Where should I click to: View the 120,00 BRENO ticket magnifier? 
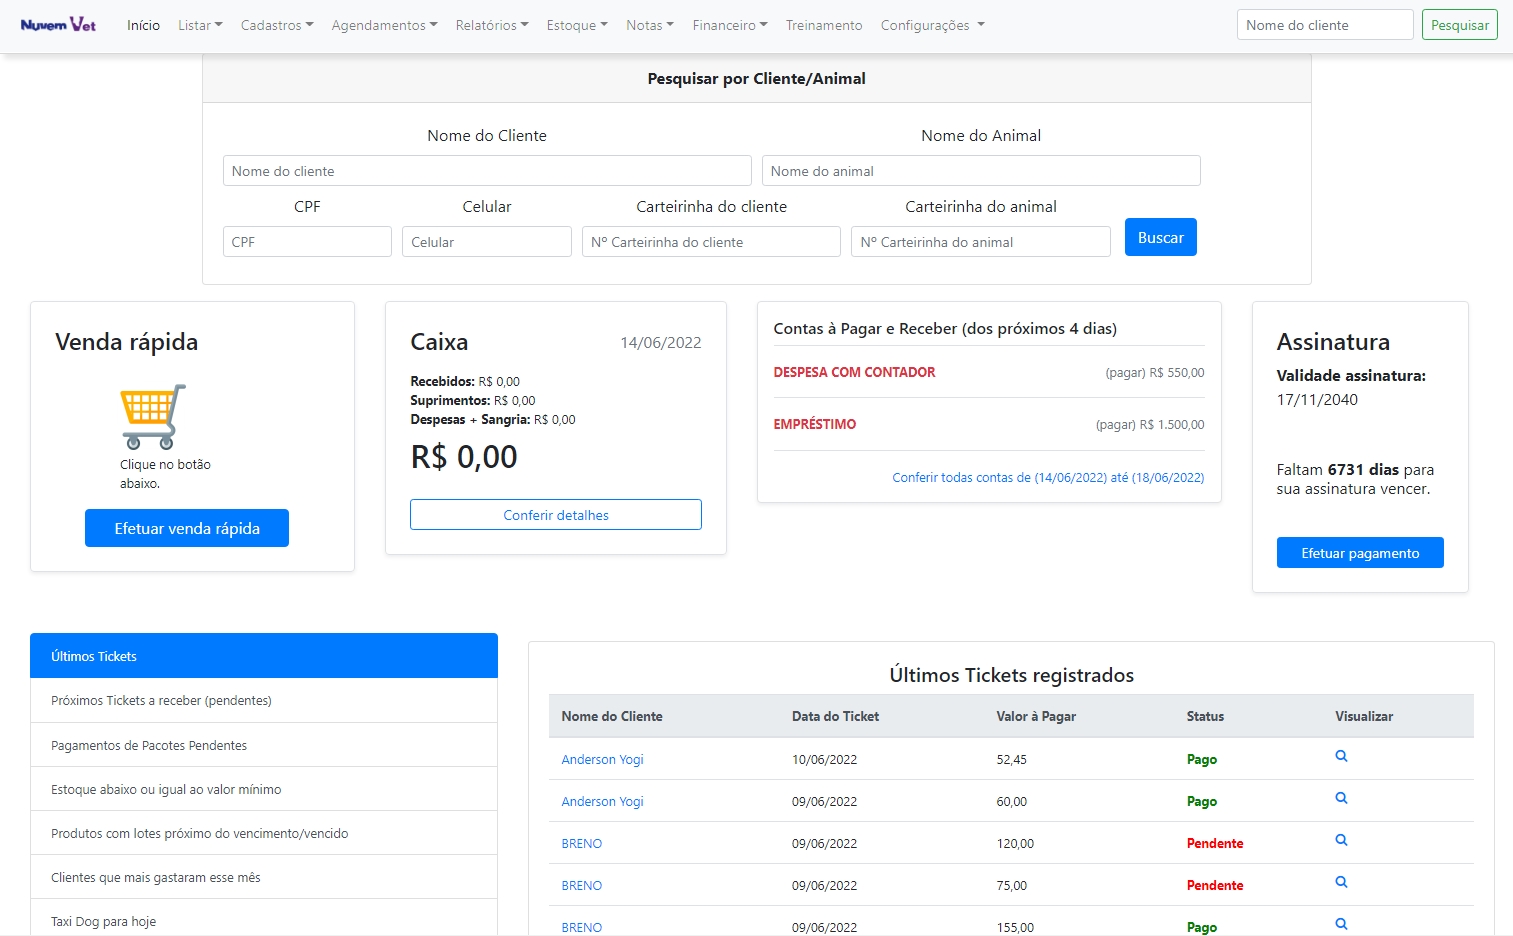(x=1341, y=840)
